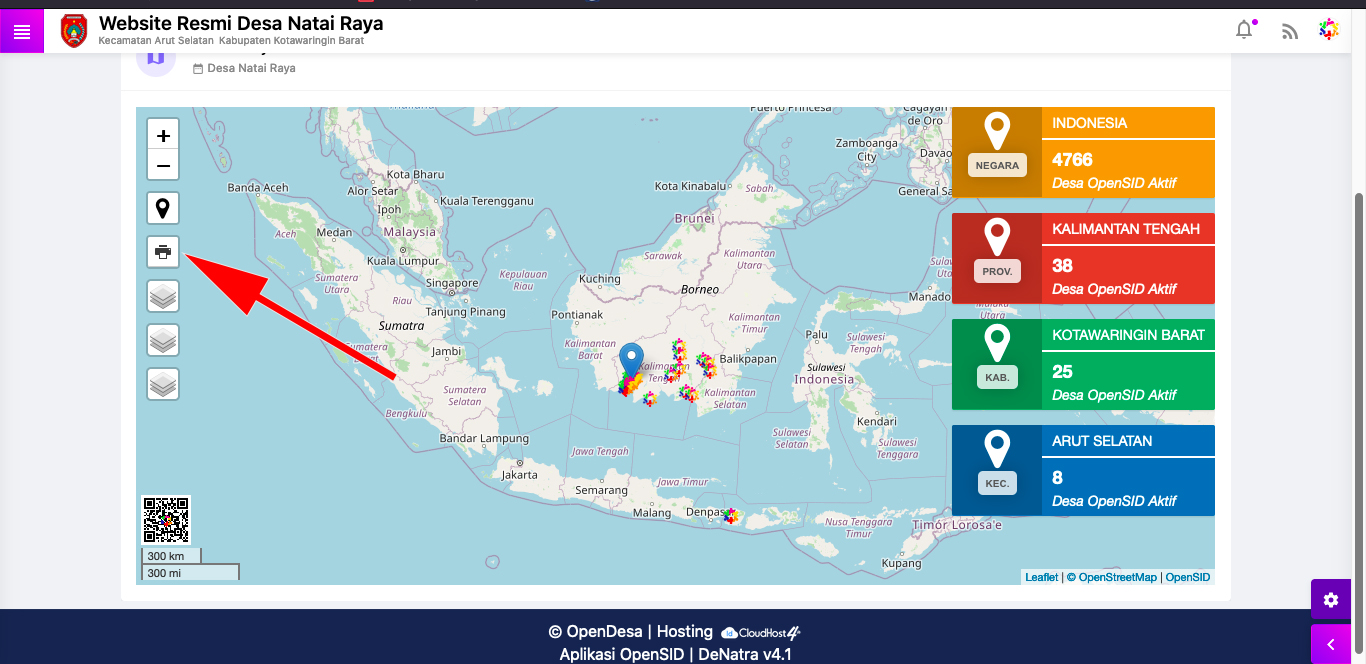The width and height of the screenshot is (1366, 664).
Task: Click the colorful OpenSID icon in header
Action: click(1329, 30)
